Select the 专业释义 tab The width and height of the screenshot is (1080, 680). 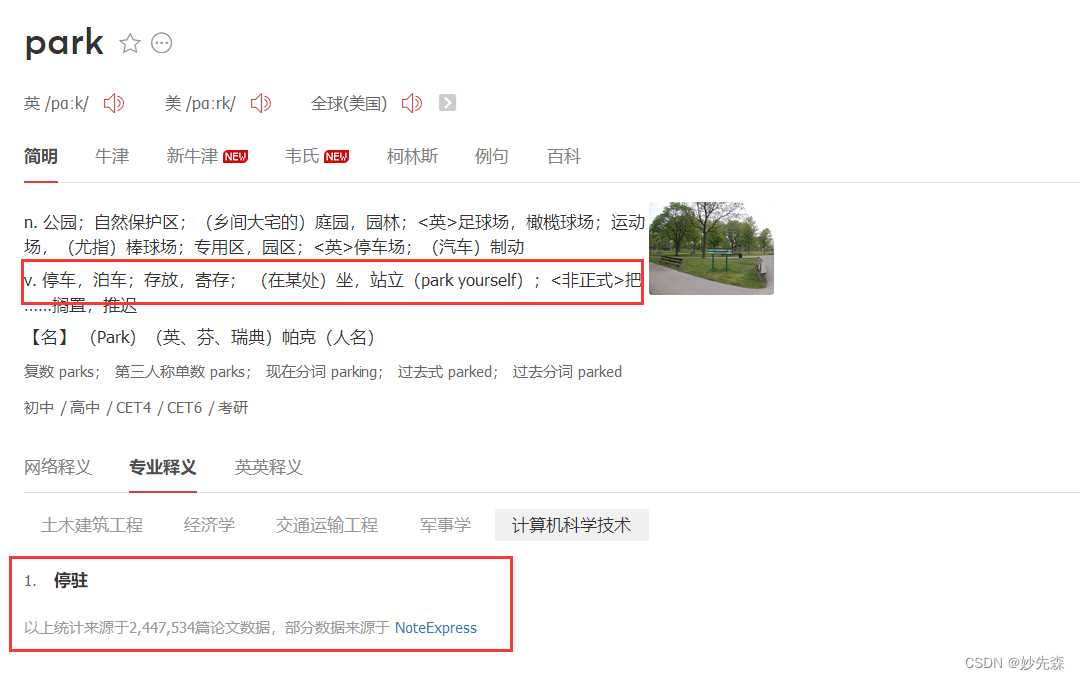[x=163, y=467]
